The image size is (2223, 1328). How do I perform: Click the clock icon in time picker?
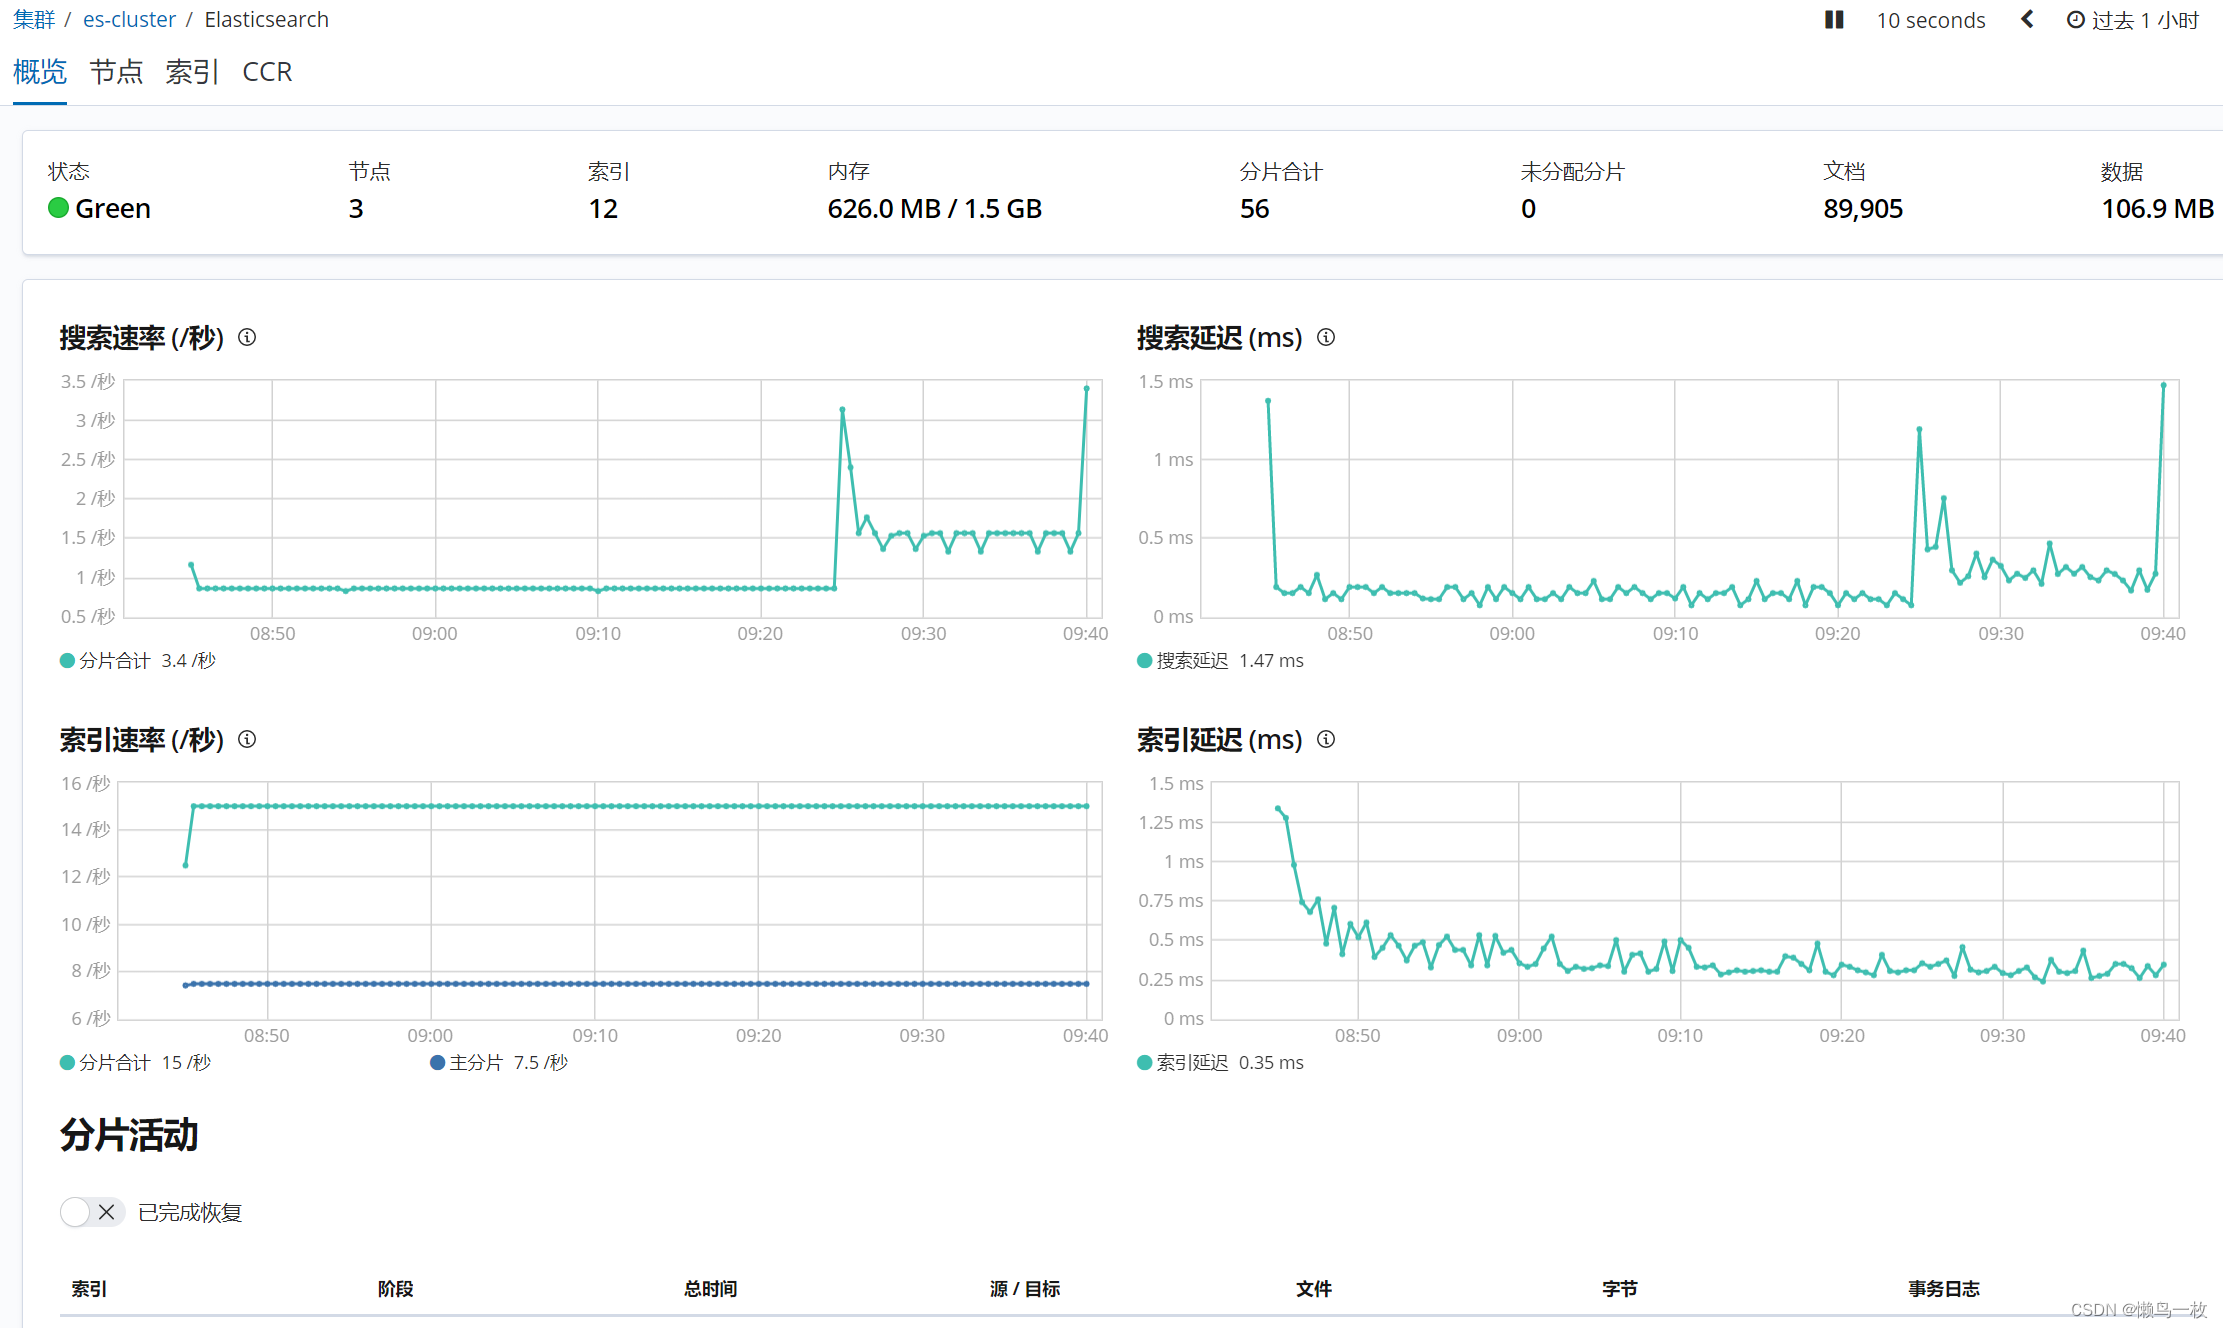point(2075,20)
